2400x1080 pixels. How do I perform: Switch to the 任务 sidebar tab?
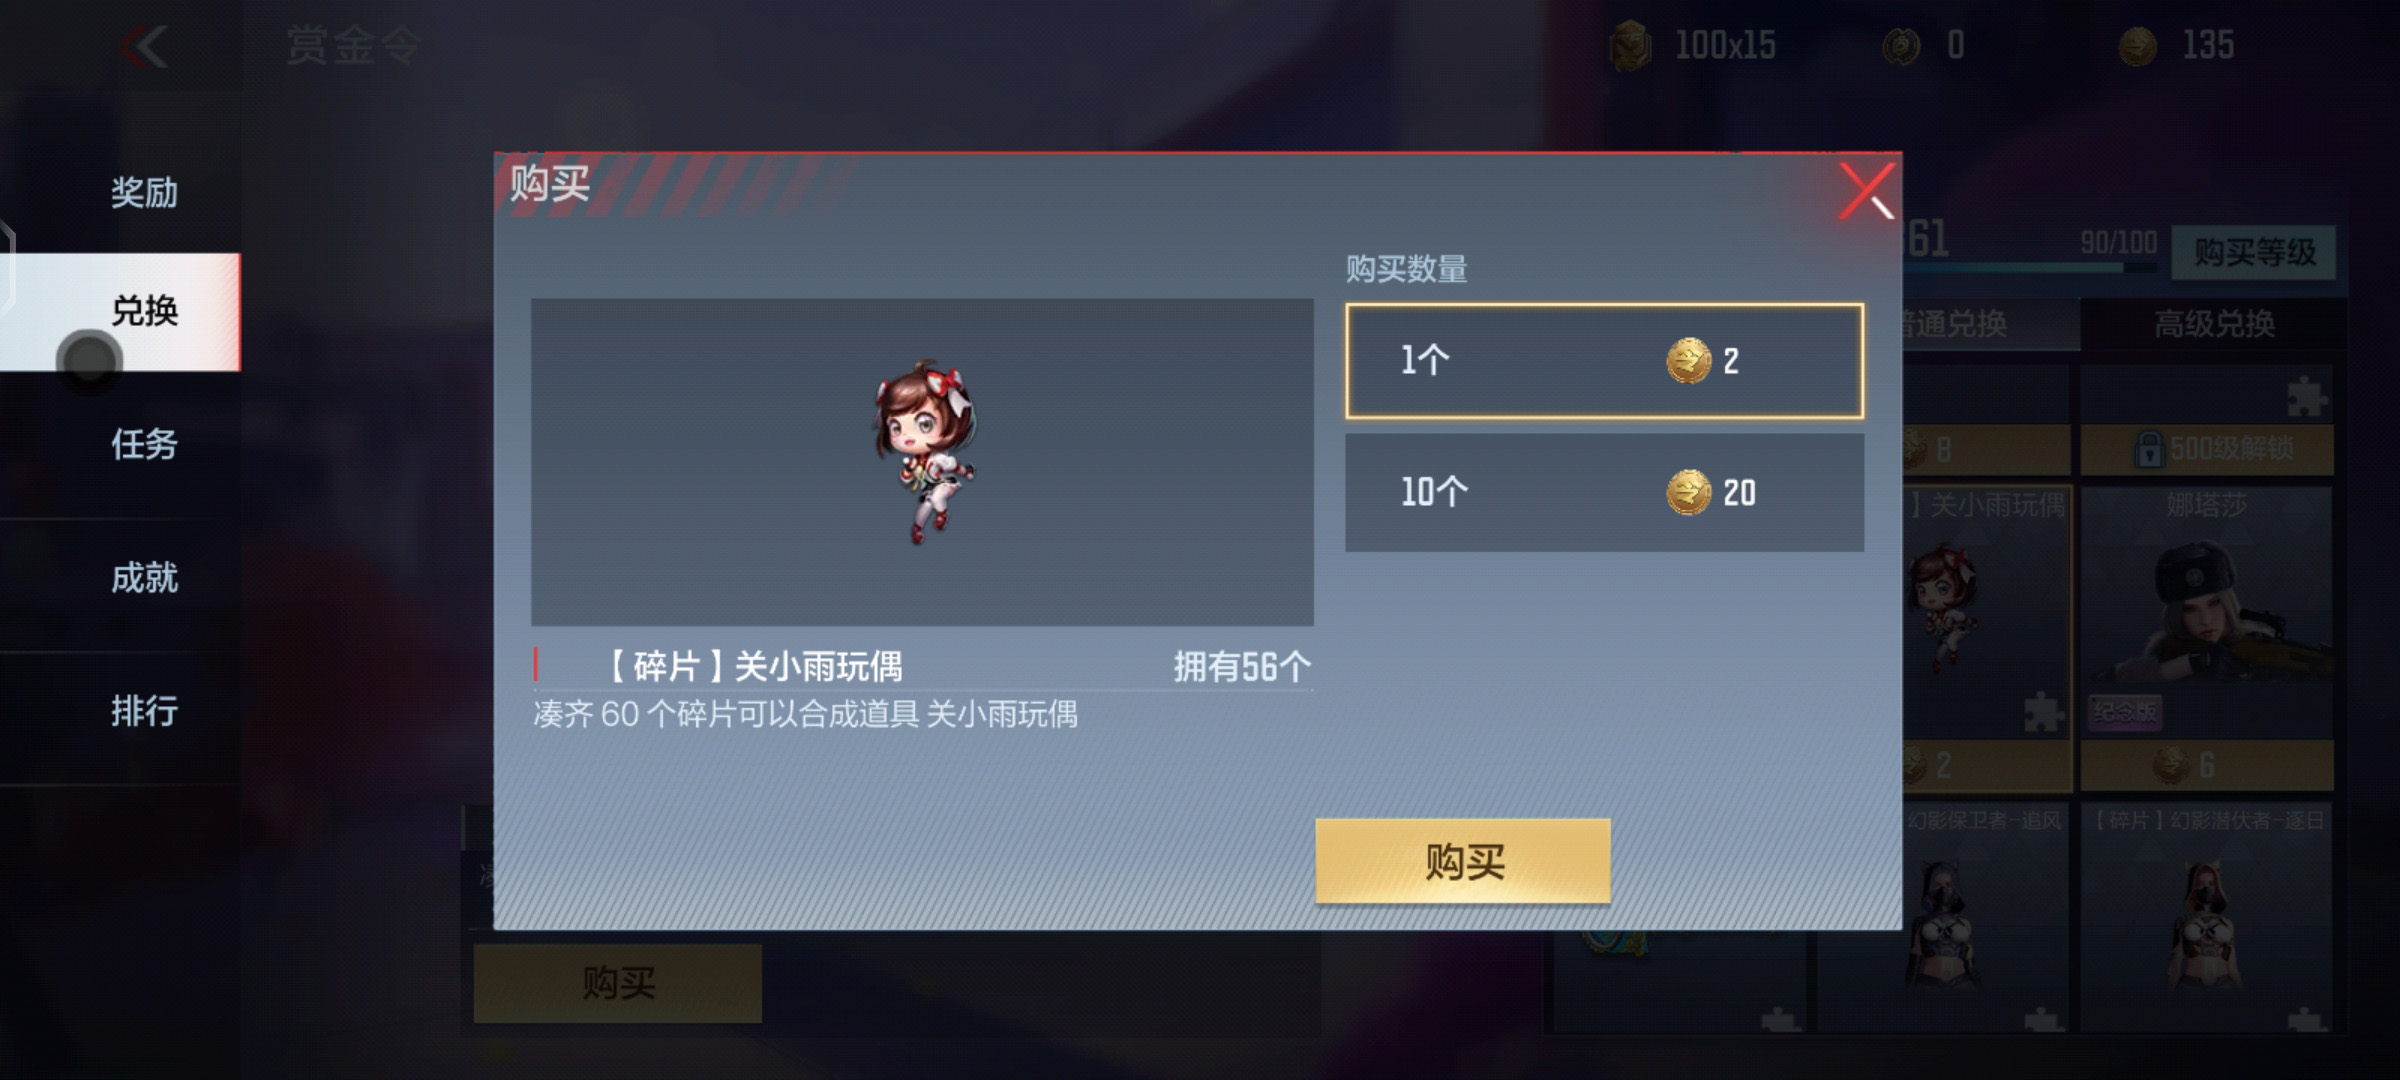pyautogui.click(x=144, y=444)
